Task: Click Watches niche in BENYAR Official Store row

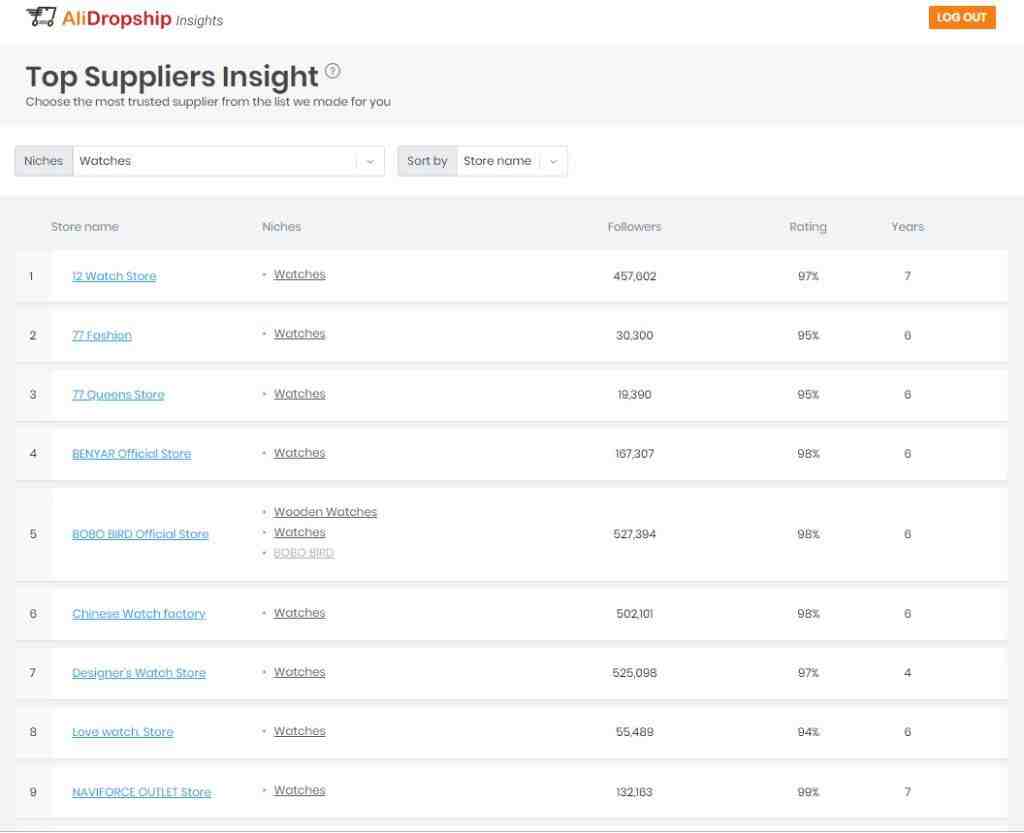Action: (x=300, y=453)
